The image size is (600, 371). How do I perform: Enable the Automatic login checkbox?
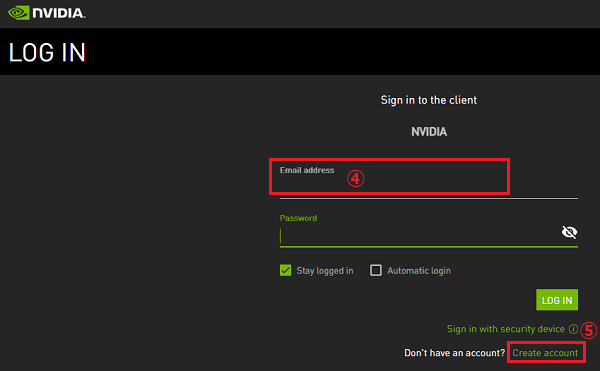(x=376, y=270)
